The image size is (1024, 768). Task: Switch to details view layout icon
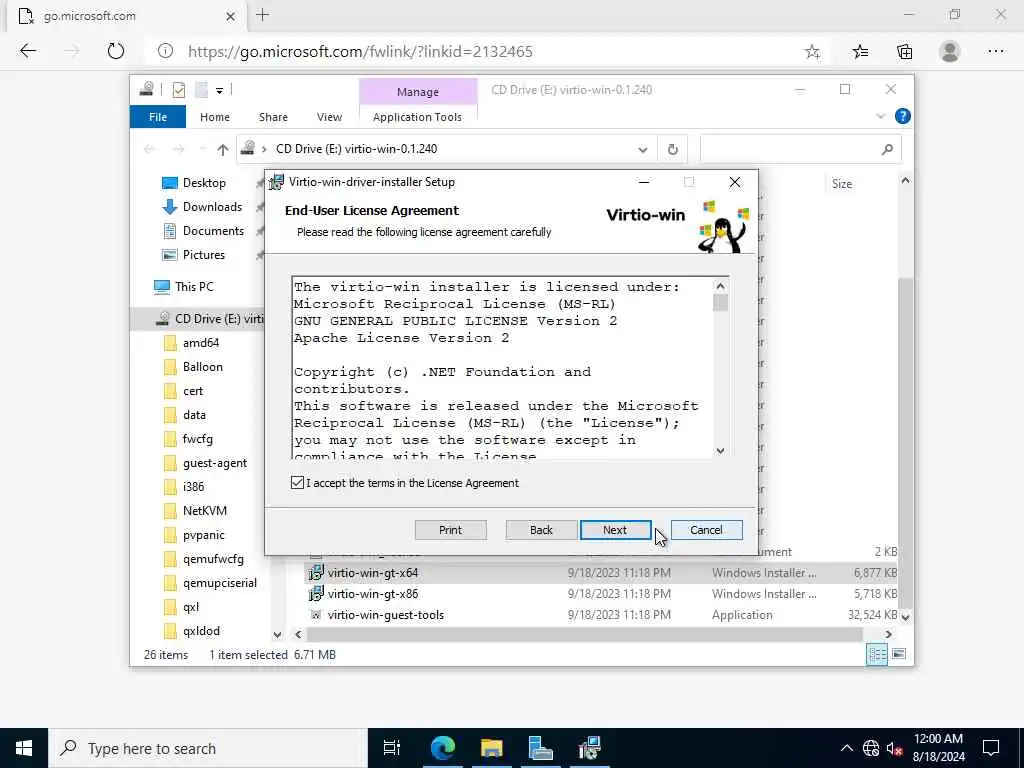(876, 654)
